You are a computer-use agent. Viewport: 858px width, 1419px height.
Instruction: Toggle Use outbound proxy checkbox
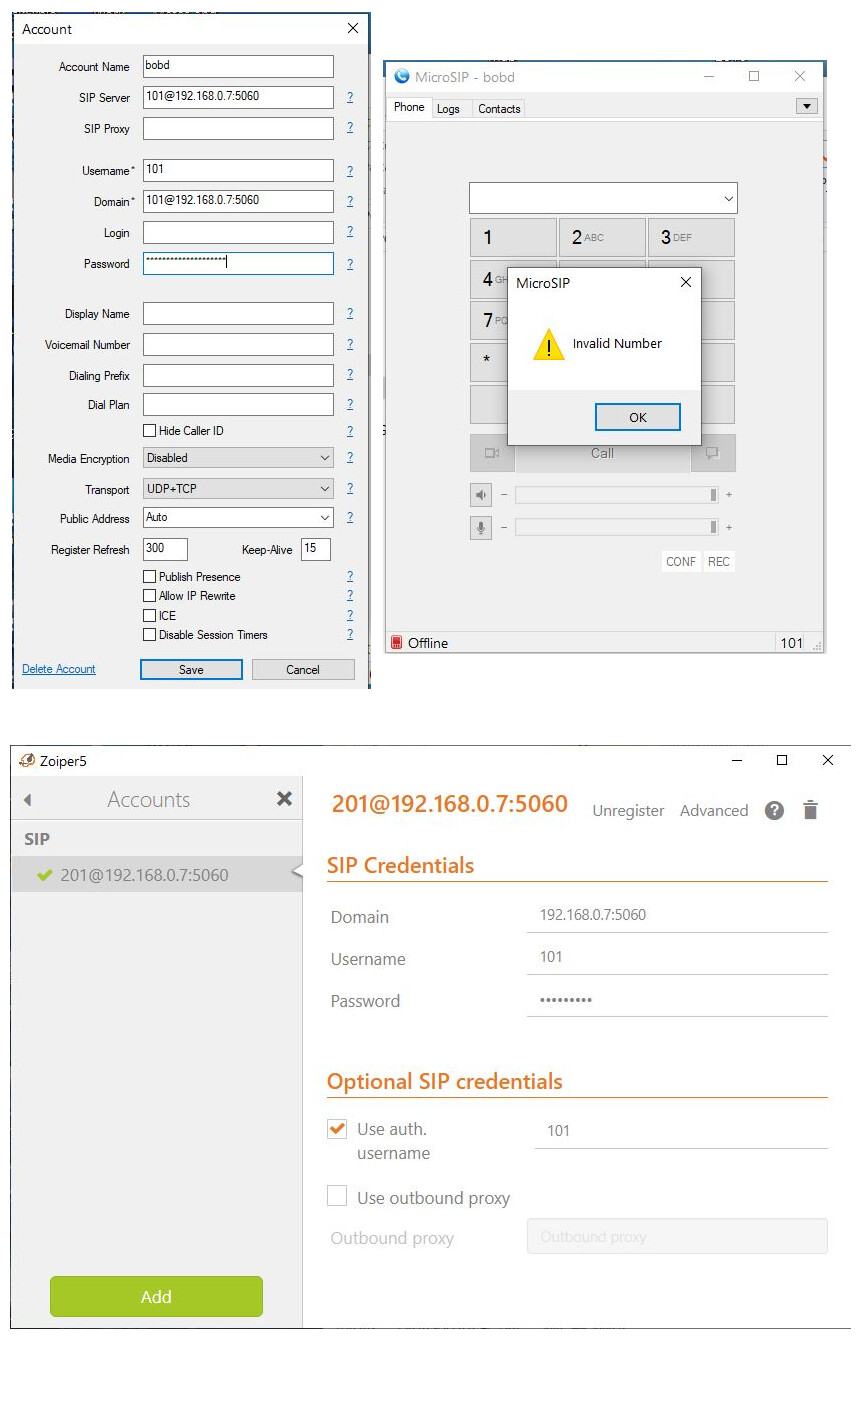pyautogui.click(x=338, y=1196)
